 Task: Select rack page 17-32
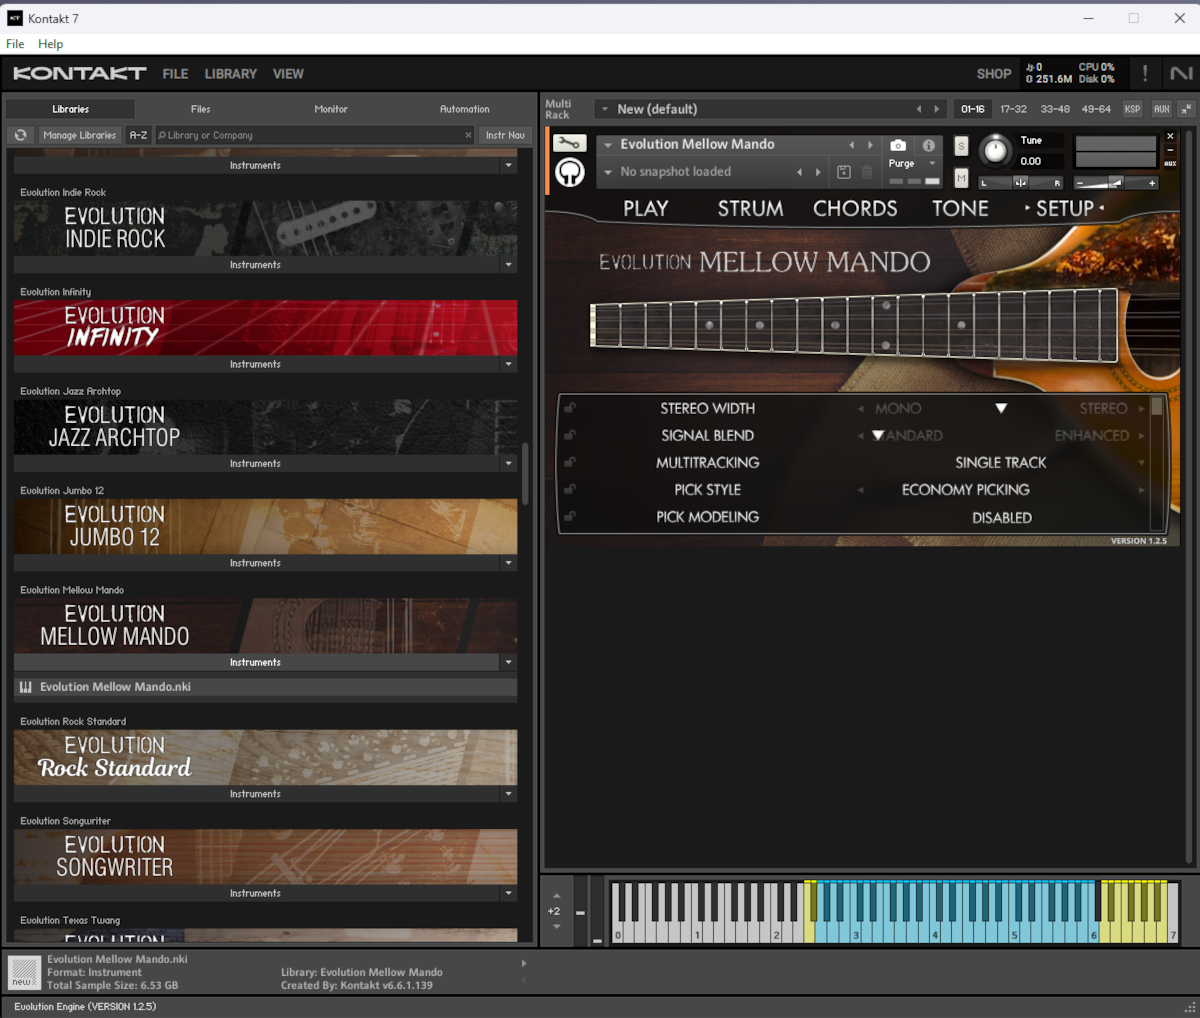point(1013,109)
